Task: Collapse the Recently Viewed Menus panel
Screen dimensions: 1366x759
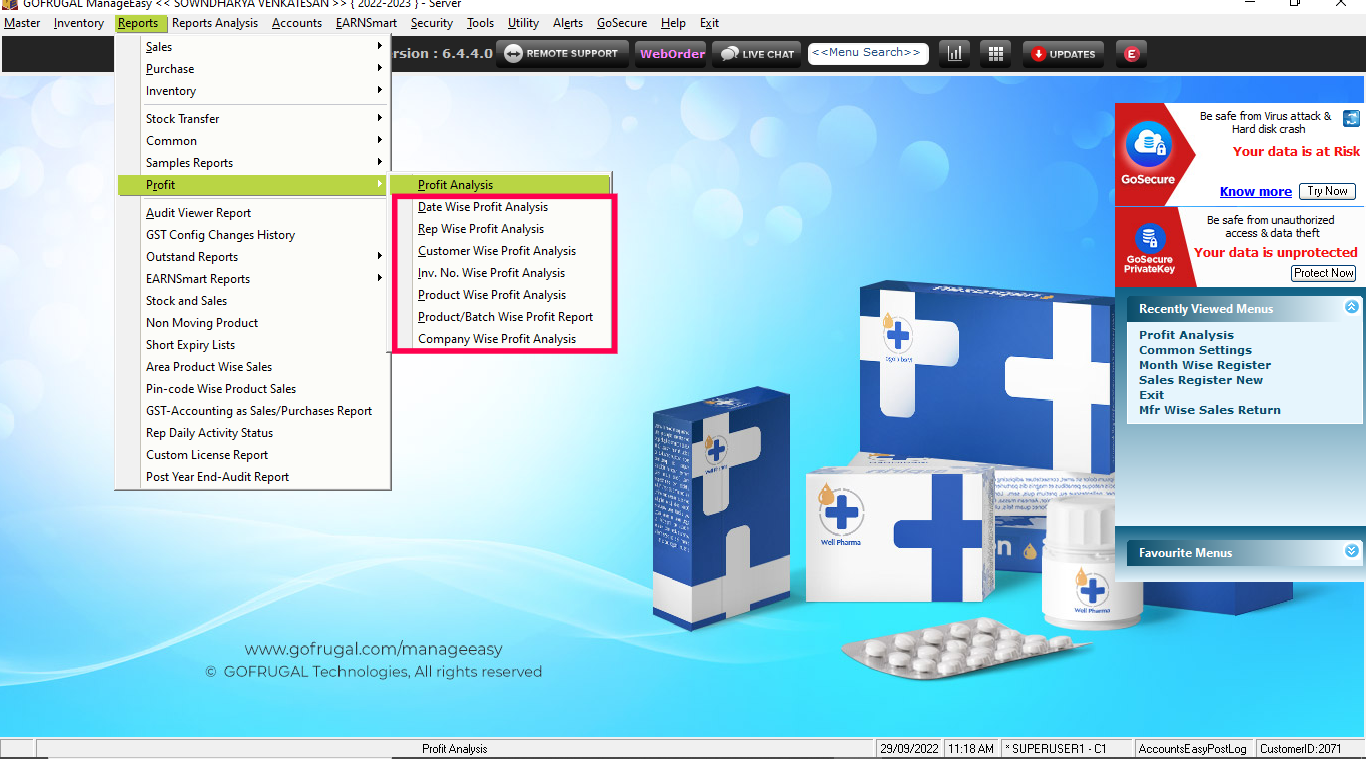Action: tap(1352, 307)
